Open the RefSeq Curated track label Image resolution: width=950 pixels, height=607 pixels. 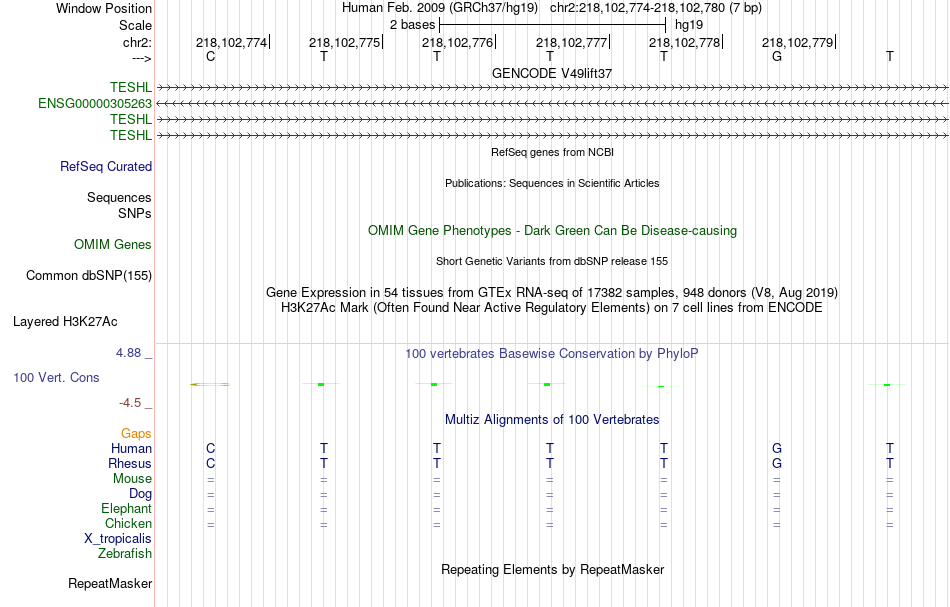pos(105,167)
